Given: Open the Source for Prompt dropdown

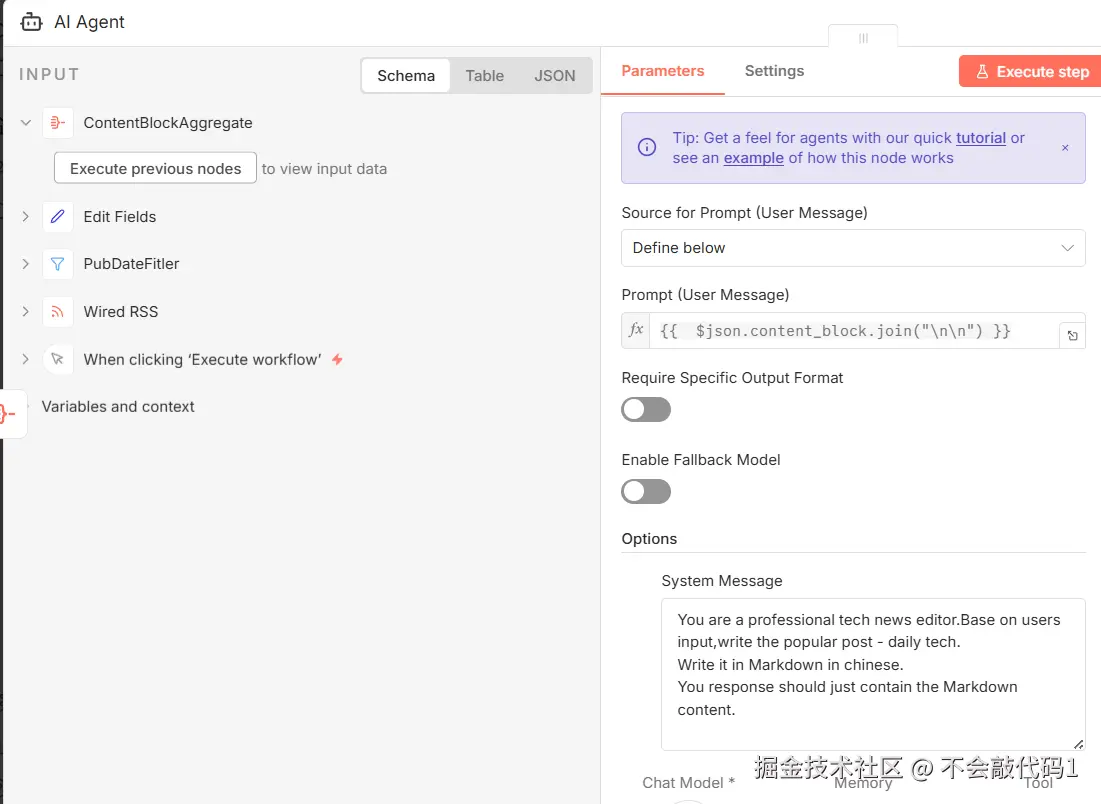Looking at the screenshot, I should click(853, 248).
